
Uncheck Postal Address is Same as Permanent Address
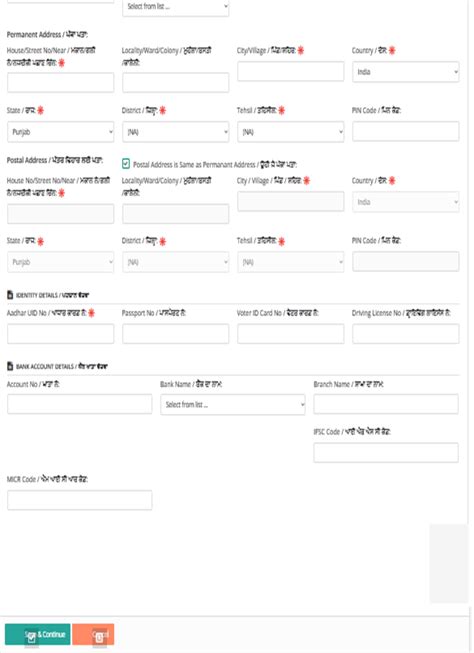pos(126,164)
